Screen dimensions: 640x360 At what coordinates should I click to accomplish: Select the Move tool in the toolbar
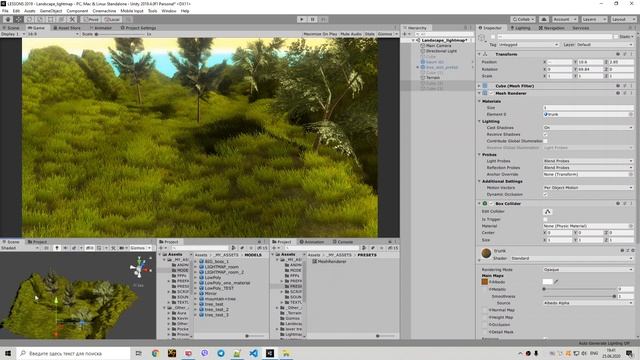tap(19, 19)
